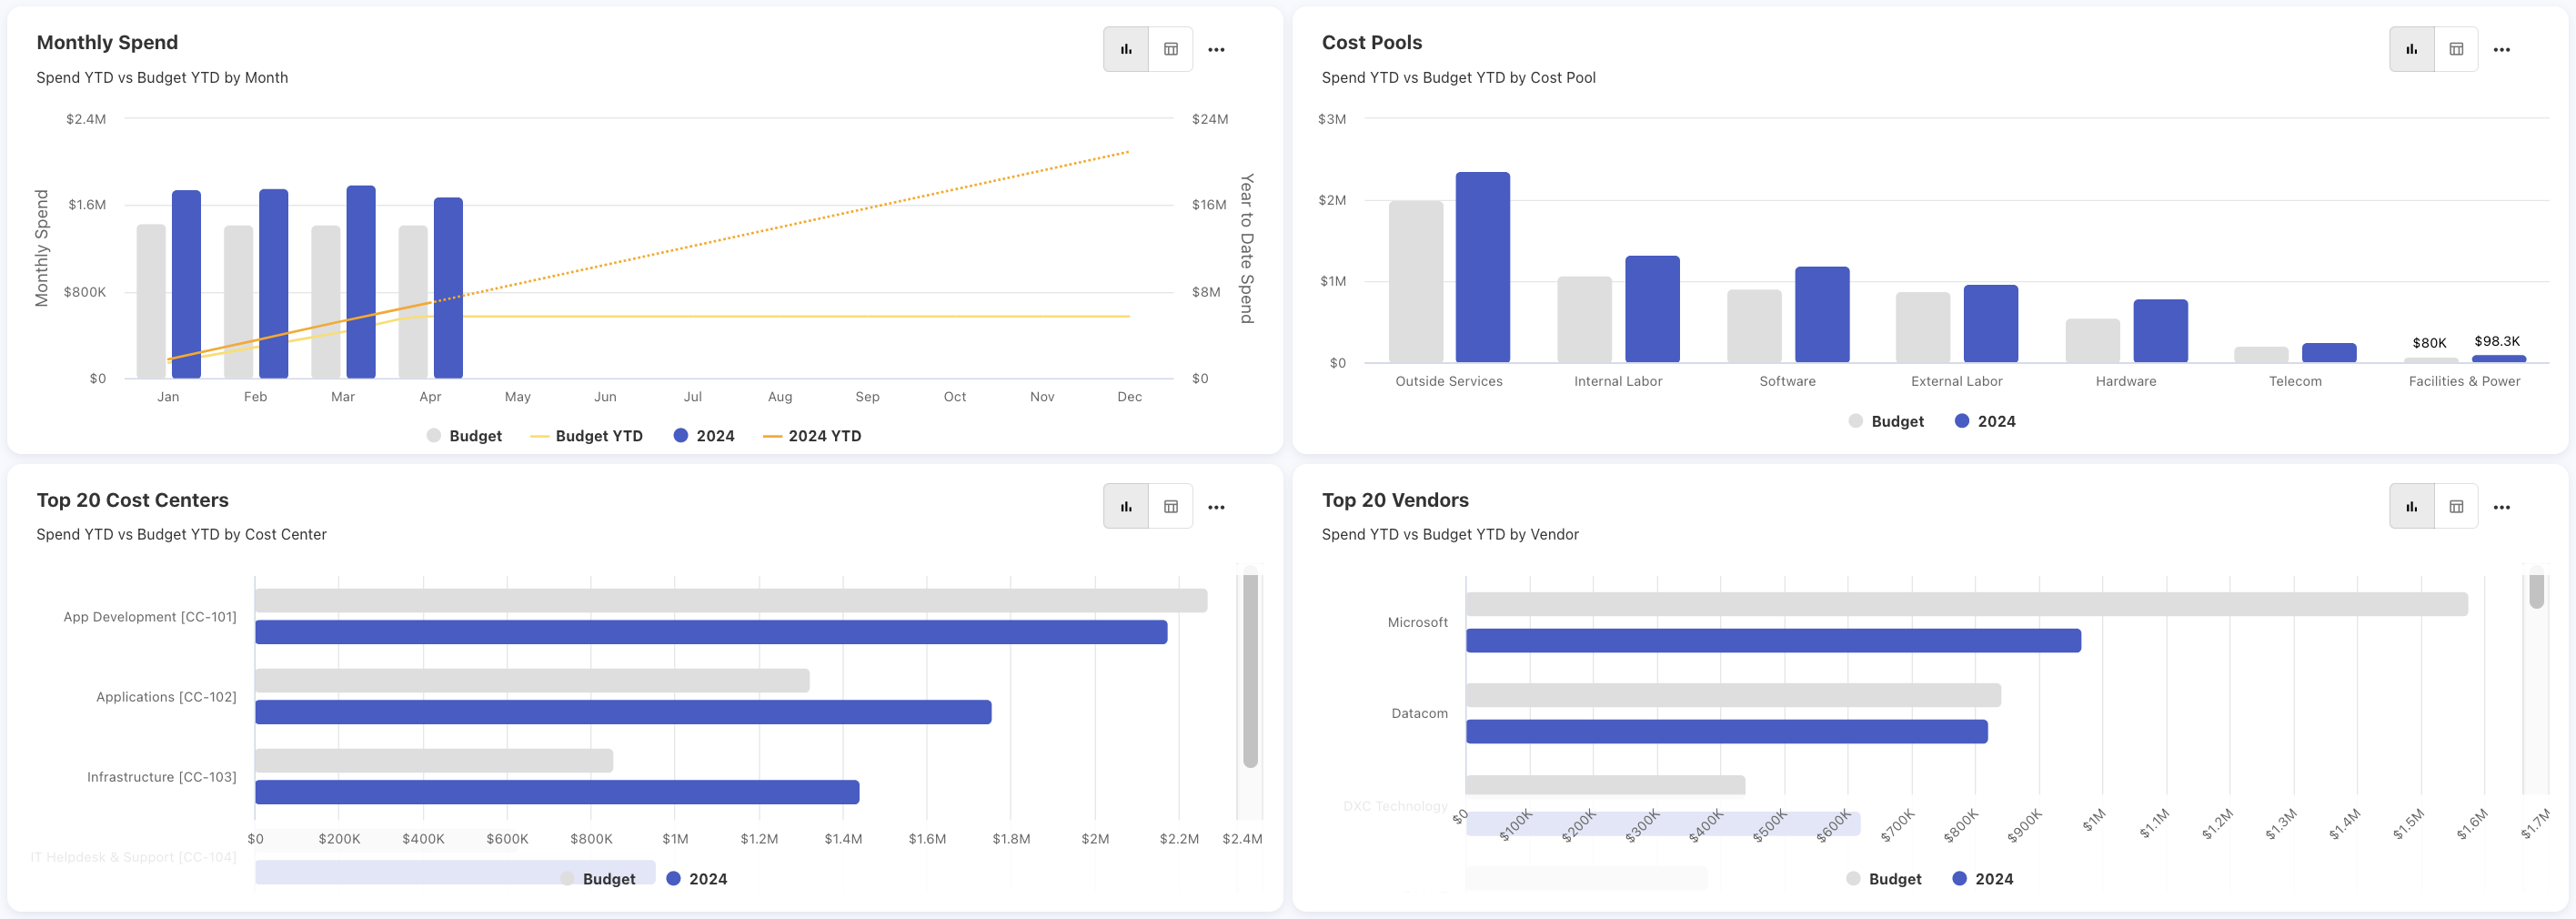Viewport: 2576px width, 919px height.
Task: Switch Monthly Spend to chart view
Action: tap(1126, 49)
